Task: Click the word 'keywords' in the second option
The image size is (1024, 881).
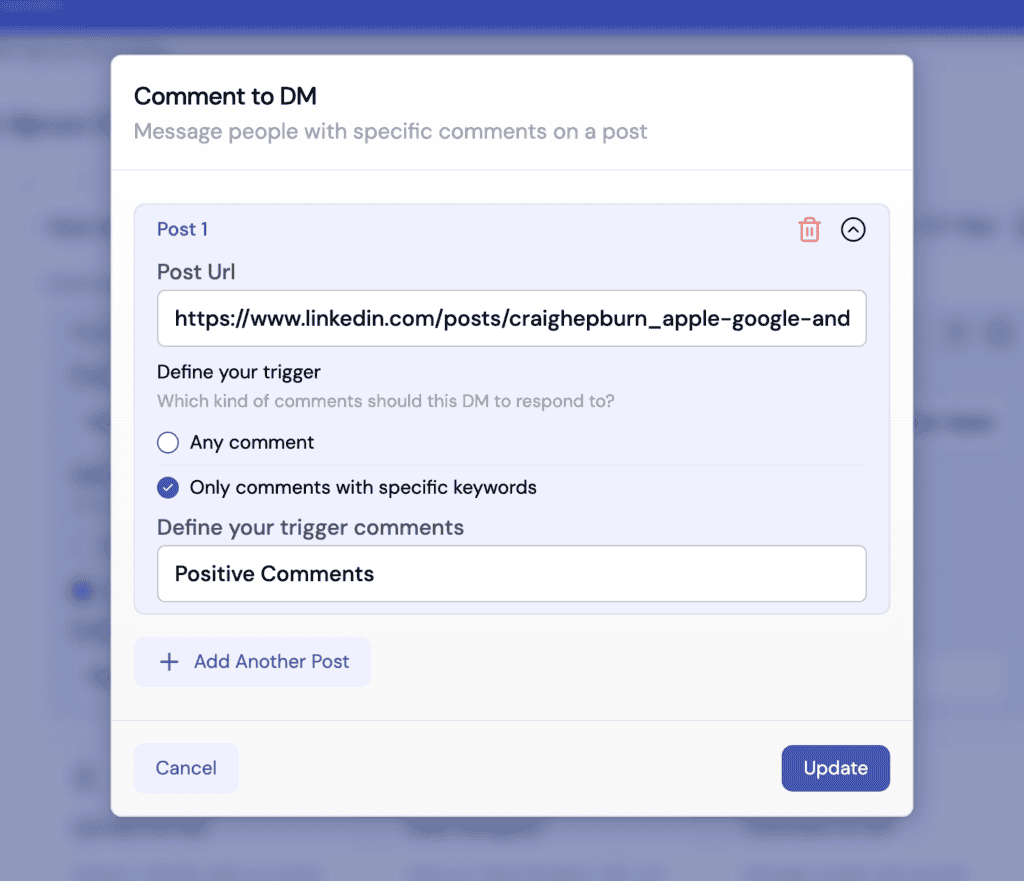Action: coord(496,488)
